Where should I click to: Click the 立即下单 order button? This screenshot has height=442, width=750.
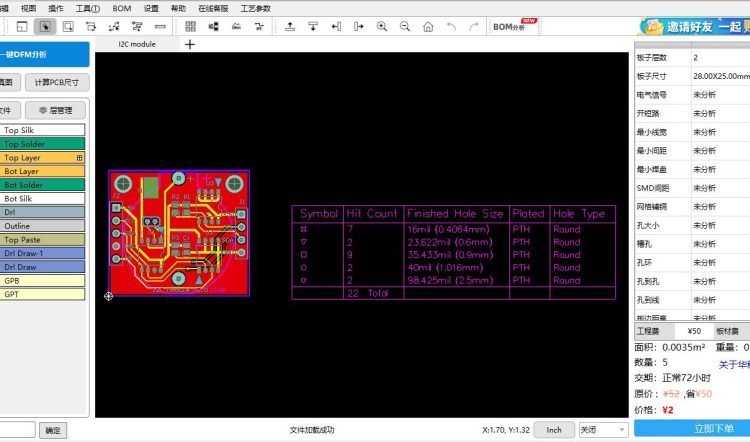pos(692,429)
